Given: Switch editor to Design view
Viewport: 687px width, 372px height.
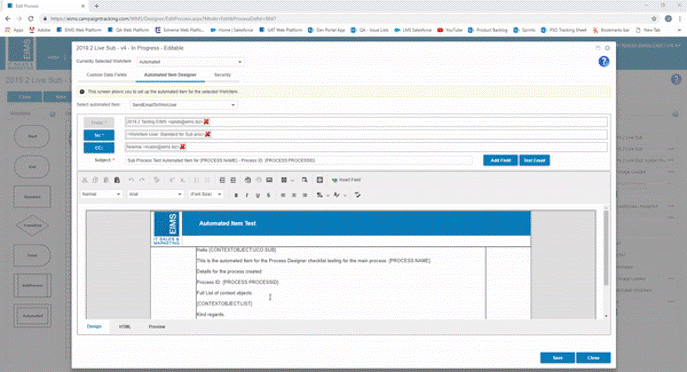Looking at the screenshot, I should point(94,326).
